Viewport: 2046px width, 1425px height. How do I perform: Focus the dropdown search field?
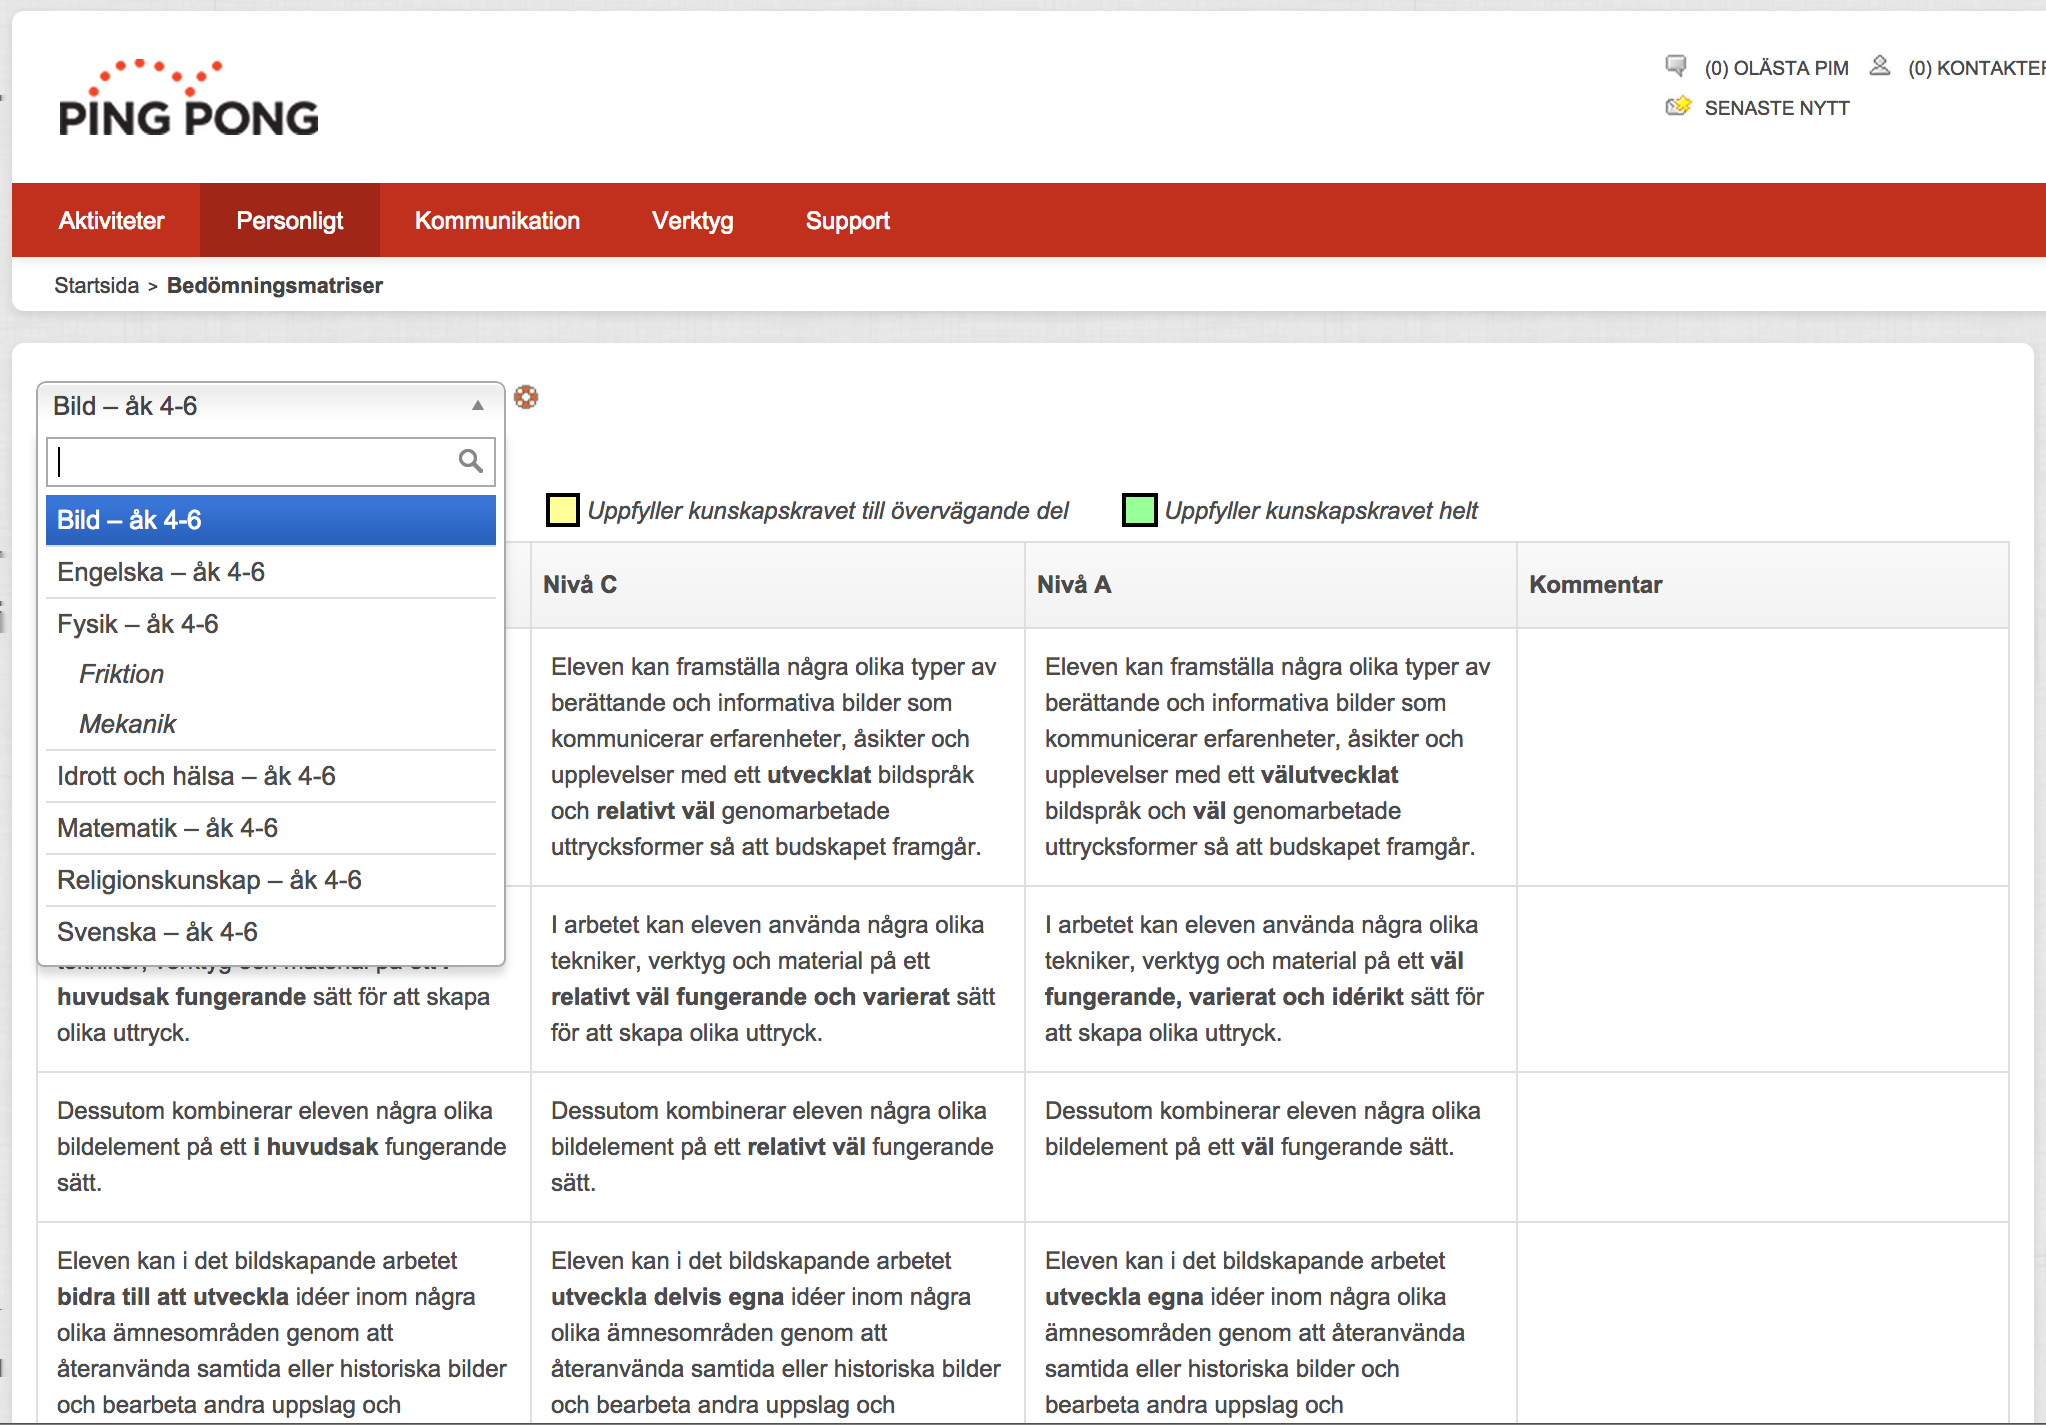(x=271, y=461)
